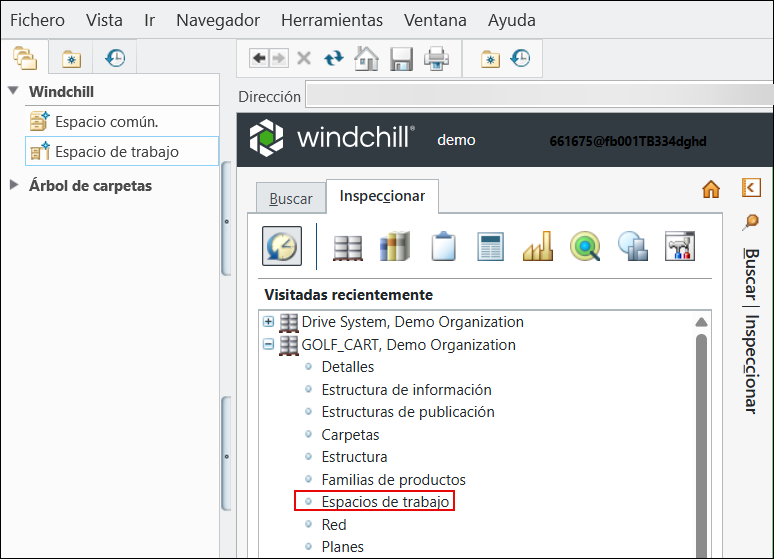Click the orange pin icon
The image size is (774, 559).
[750, 222]
